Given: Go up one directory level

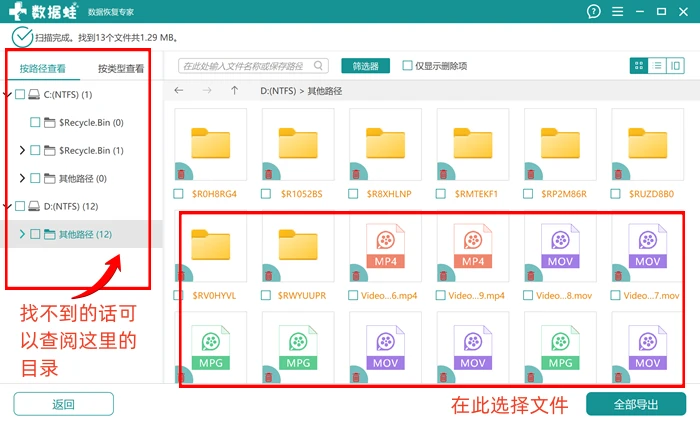Looking at the screenshot, I should [234, 91].
